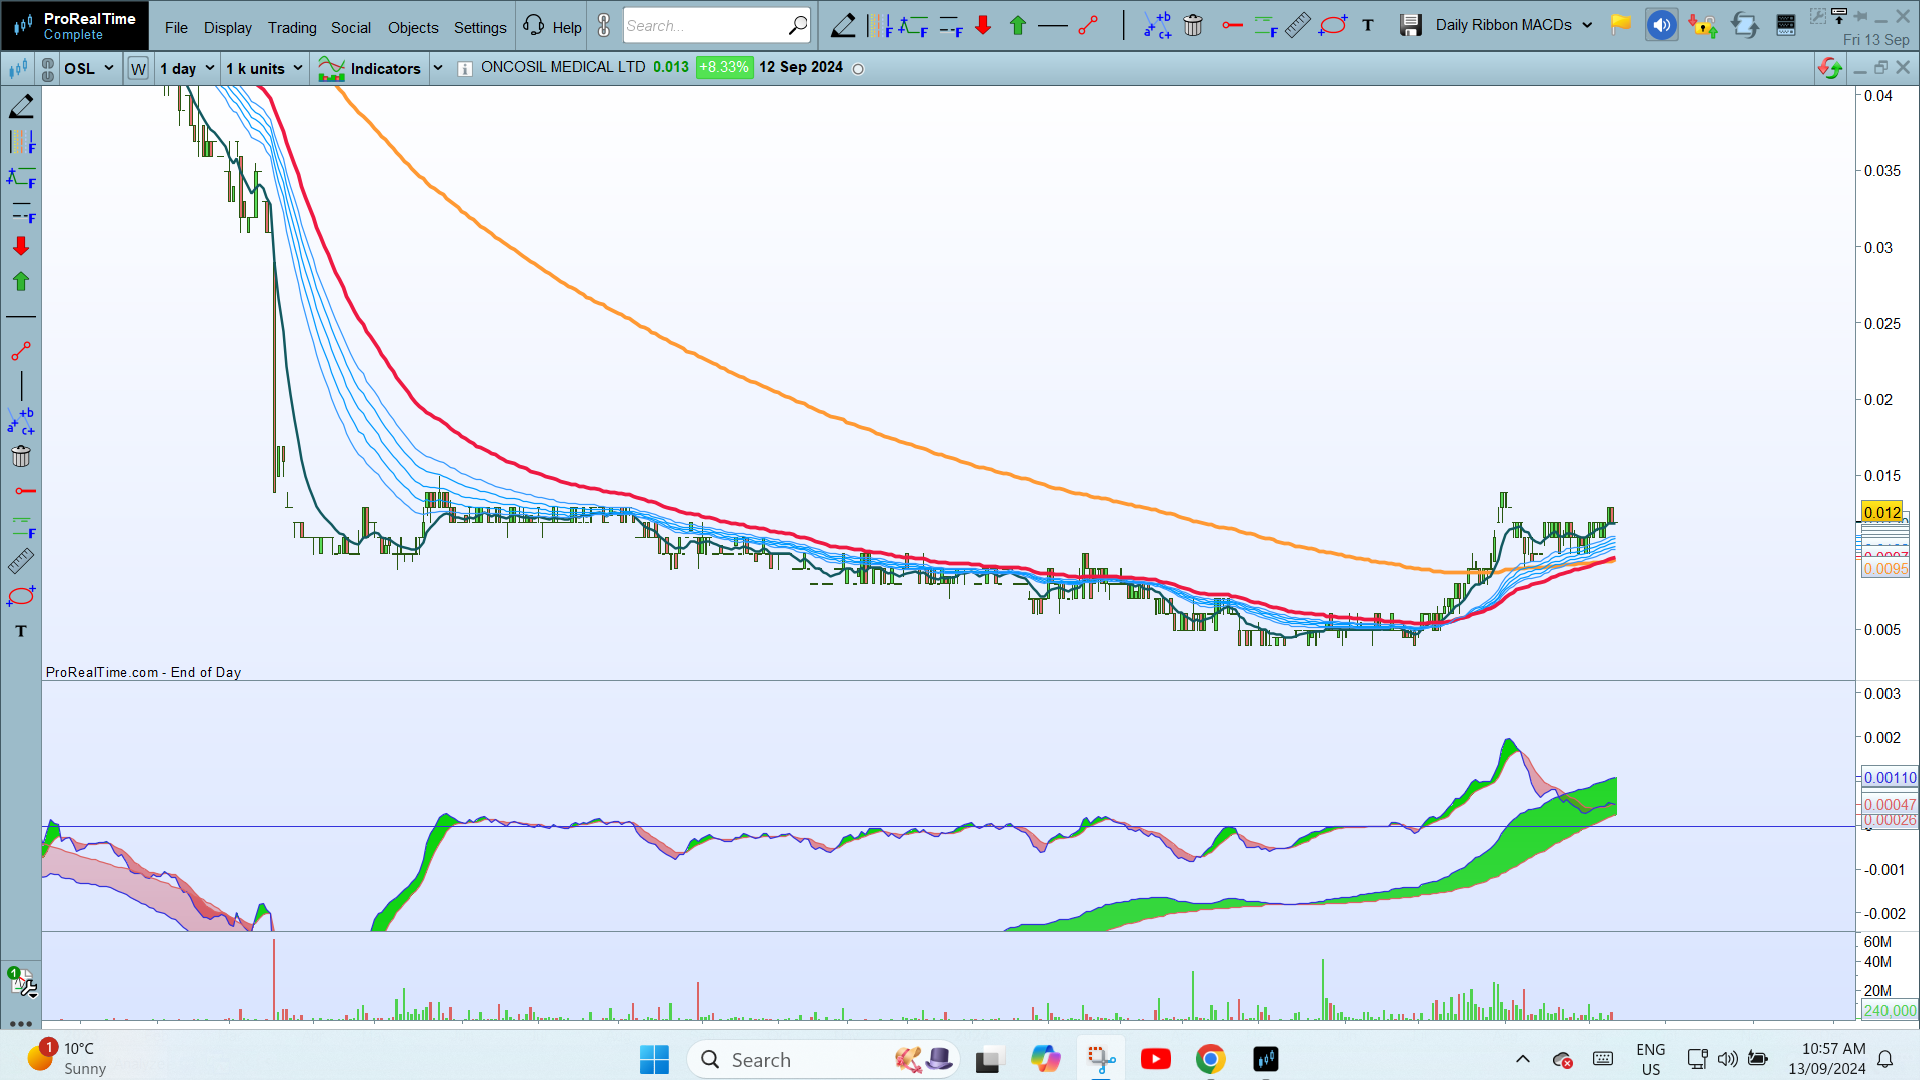Pick the Fibonacci retracement tool in left sidebar
1920x1080 pixels.
point(21,178)
